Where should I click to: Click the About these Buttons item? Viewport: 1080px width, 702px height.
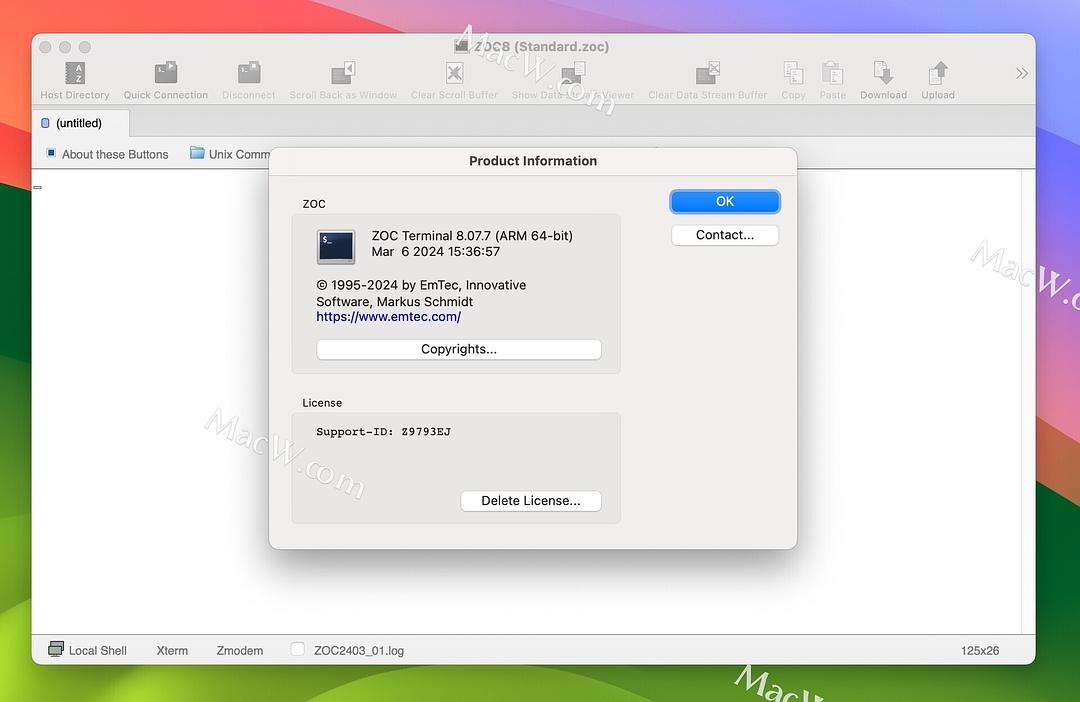(107, 154)
